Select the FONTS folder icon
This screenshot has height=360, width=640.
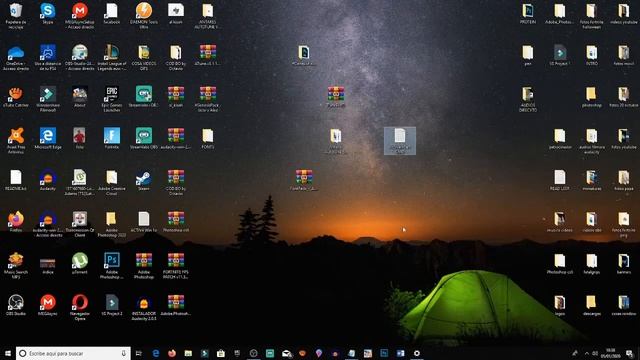(207, 138)
